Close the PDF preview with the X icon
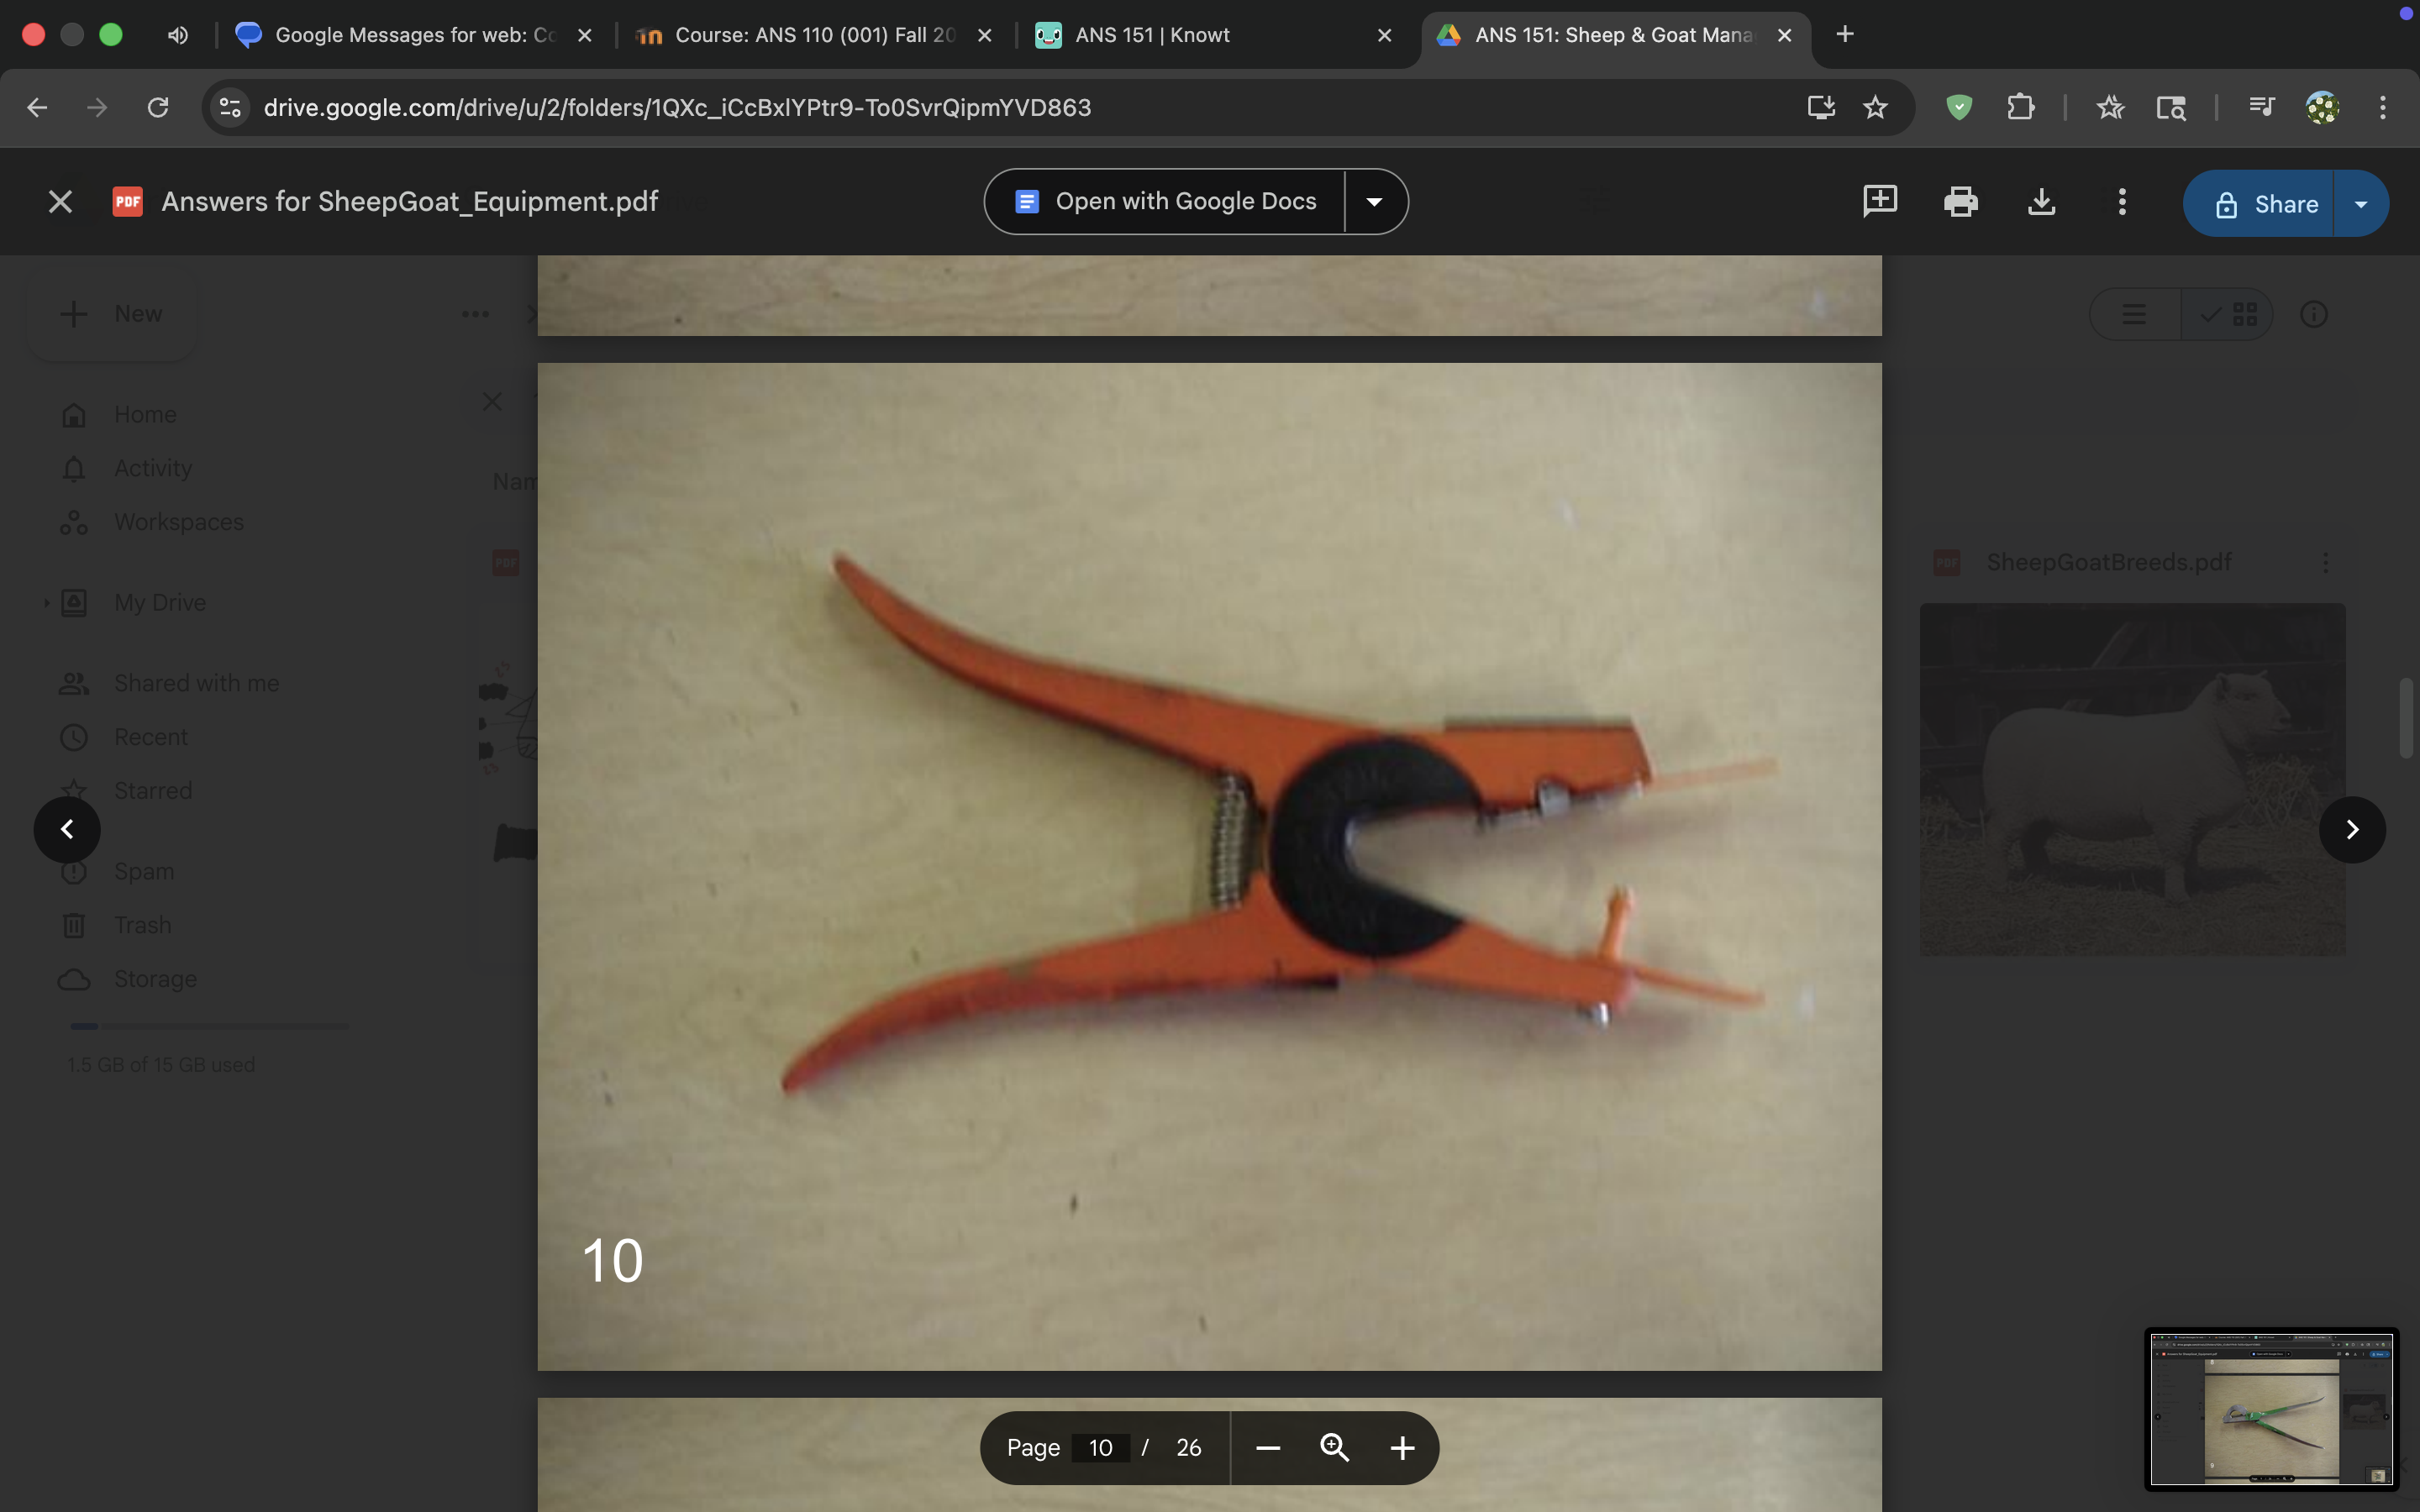2420x1512 pixels. click(60, 202)
